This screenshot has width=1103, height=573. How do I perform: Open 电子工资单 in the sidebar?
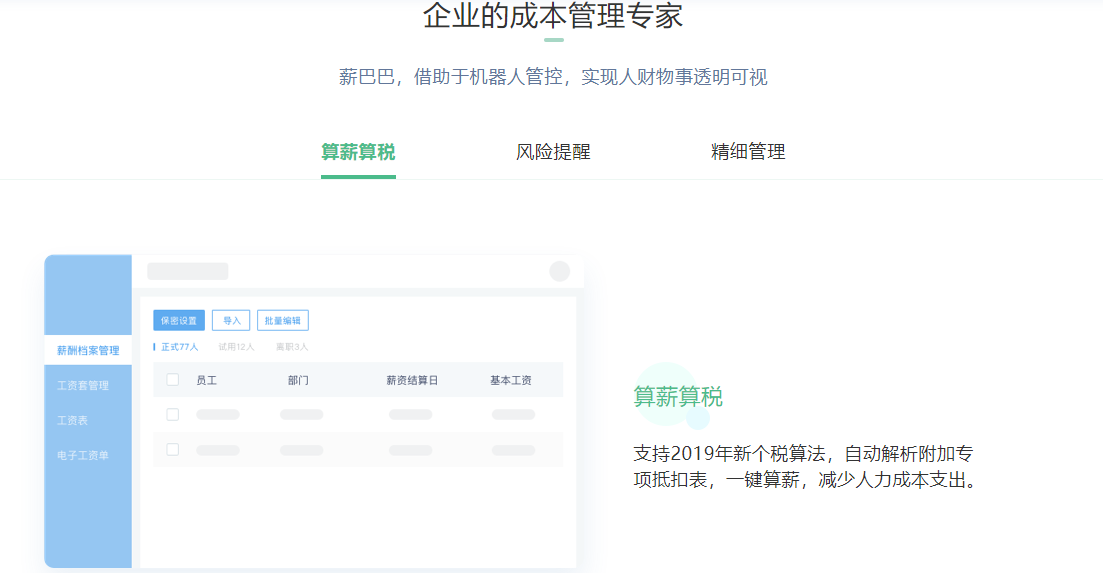(x=83, y=456)
